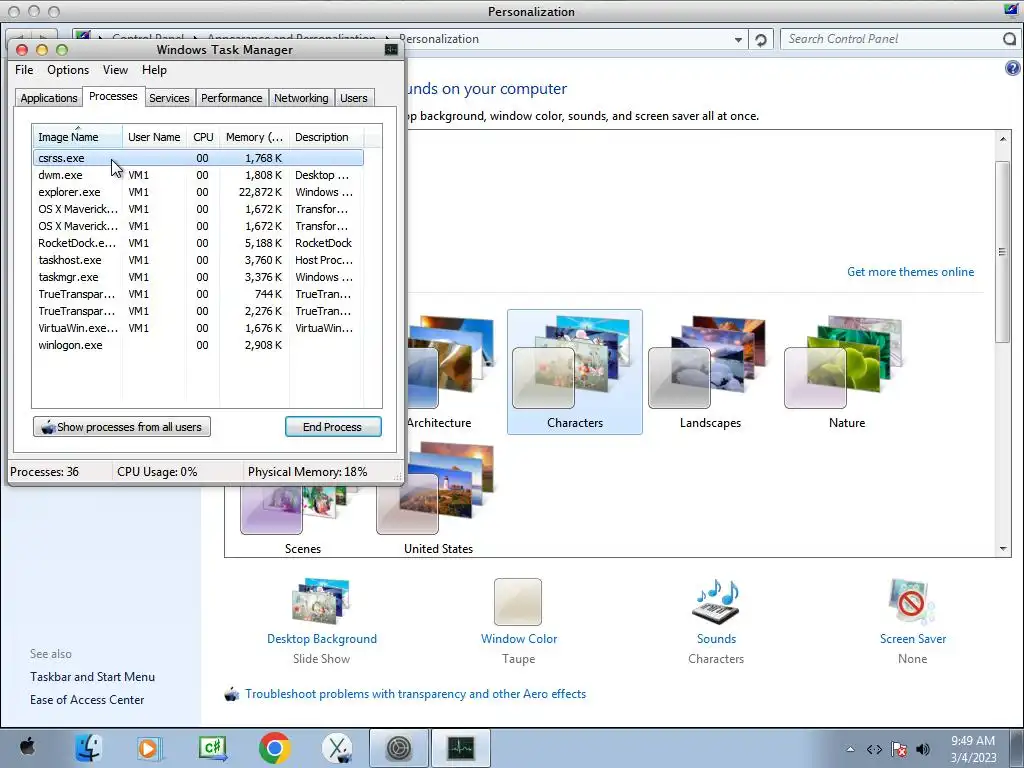Image resolution: width=1024 pixels, height=768 pixels.
Task: Sort processes by Memory column
Action: [254, 137]
